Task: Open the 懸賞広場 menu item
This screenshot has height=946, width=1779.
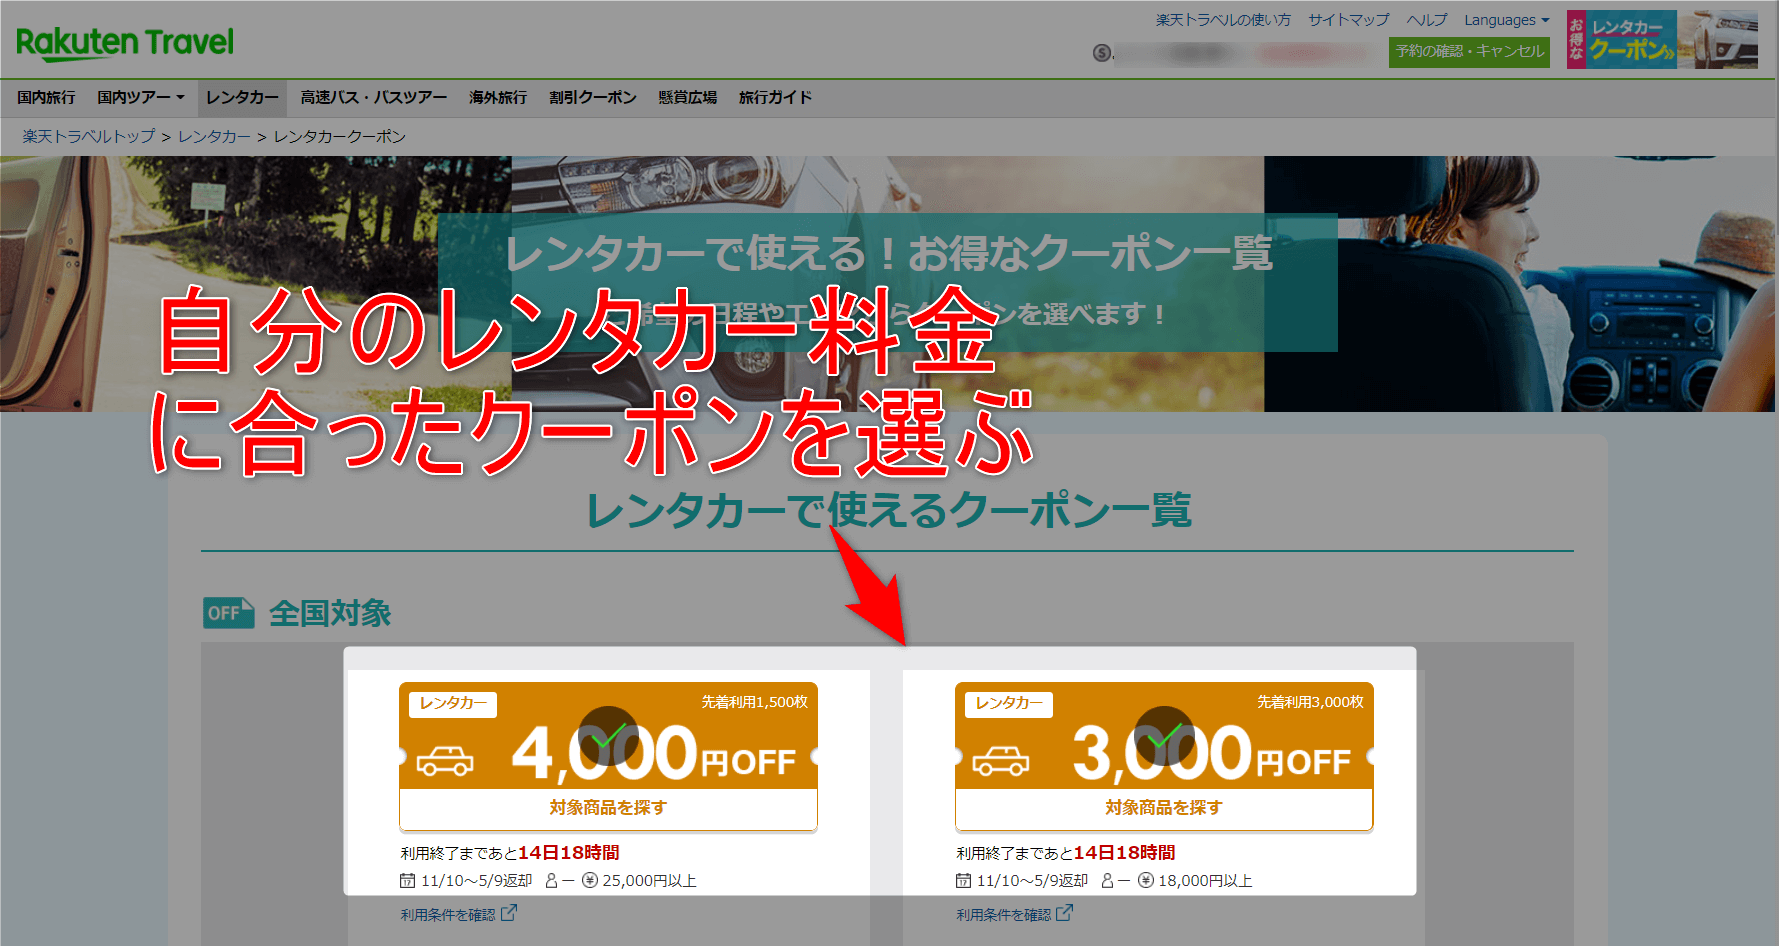Action: coord(687,97)
